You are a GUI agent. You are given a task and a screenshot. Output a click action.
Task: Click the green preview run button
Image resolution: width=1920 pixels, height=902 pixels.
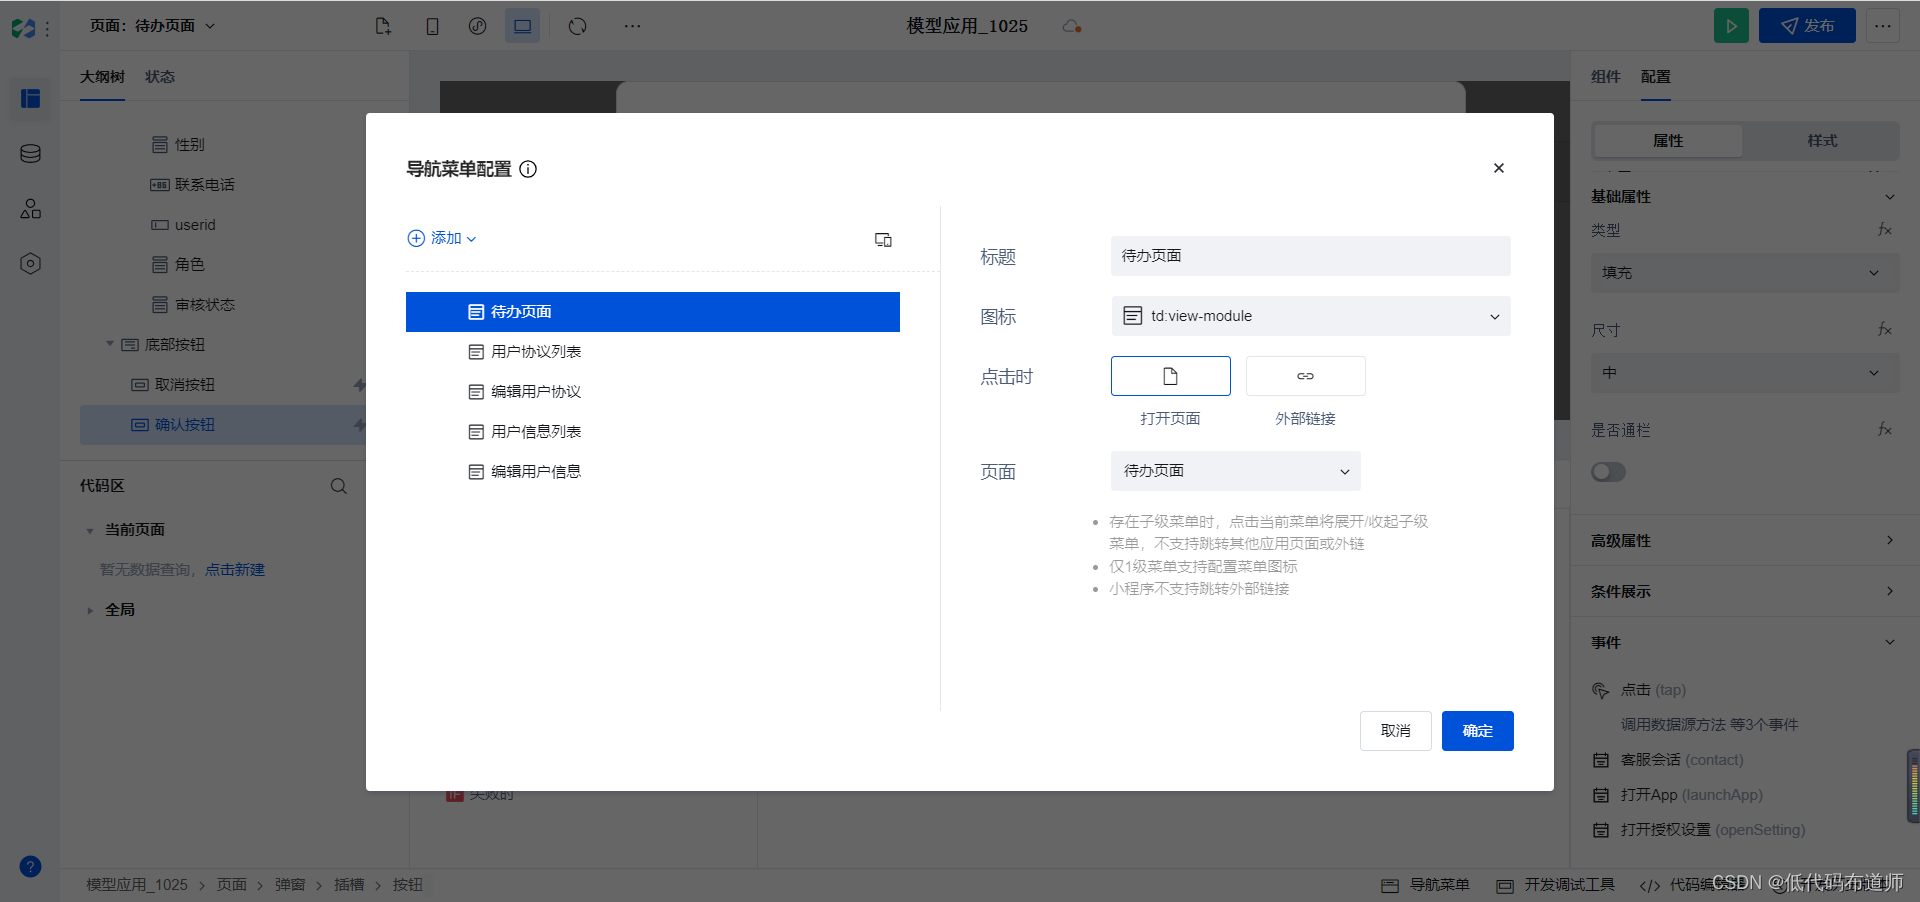[x=1731, y=26]
